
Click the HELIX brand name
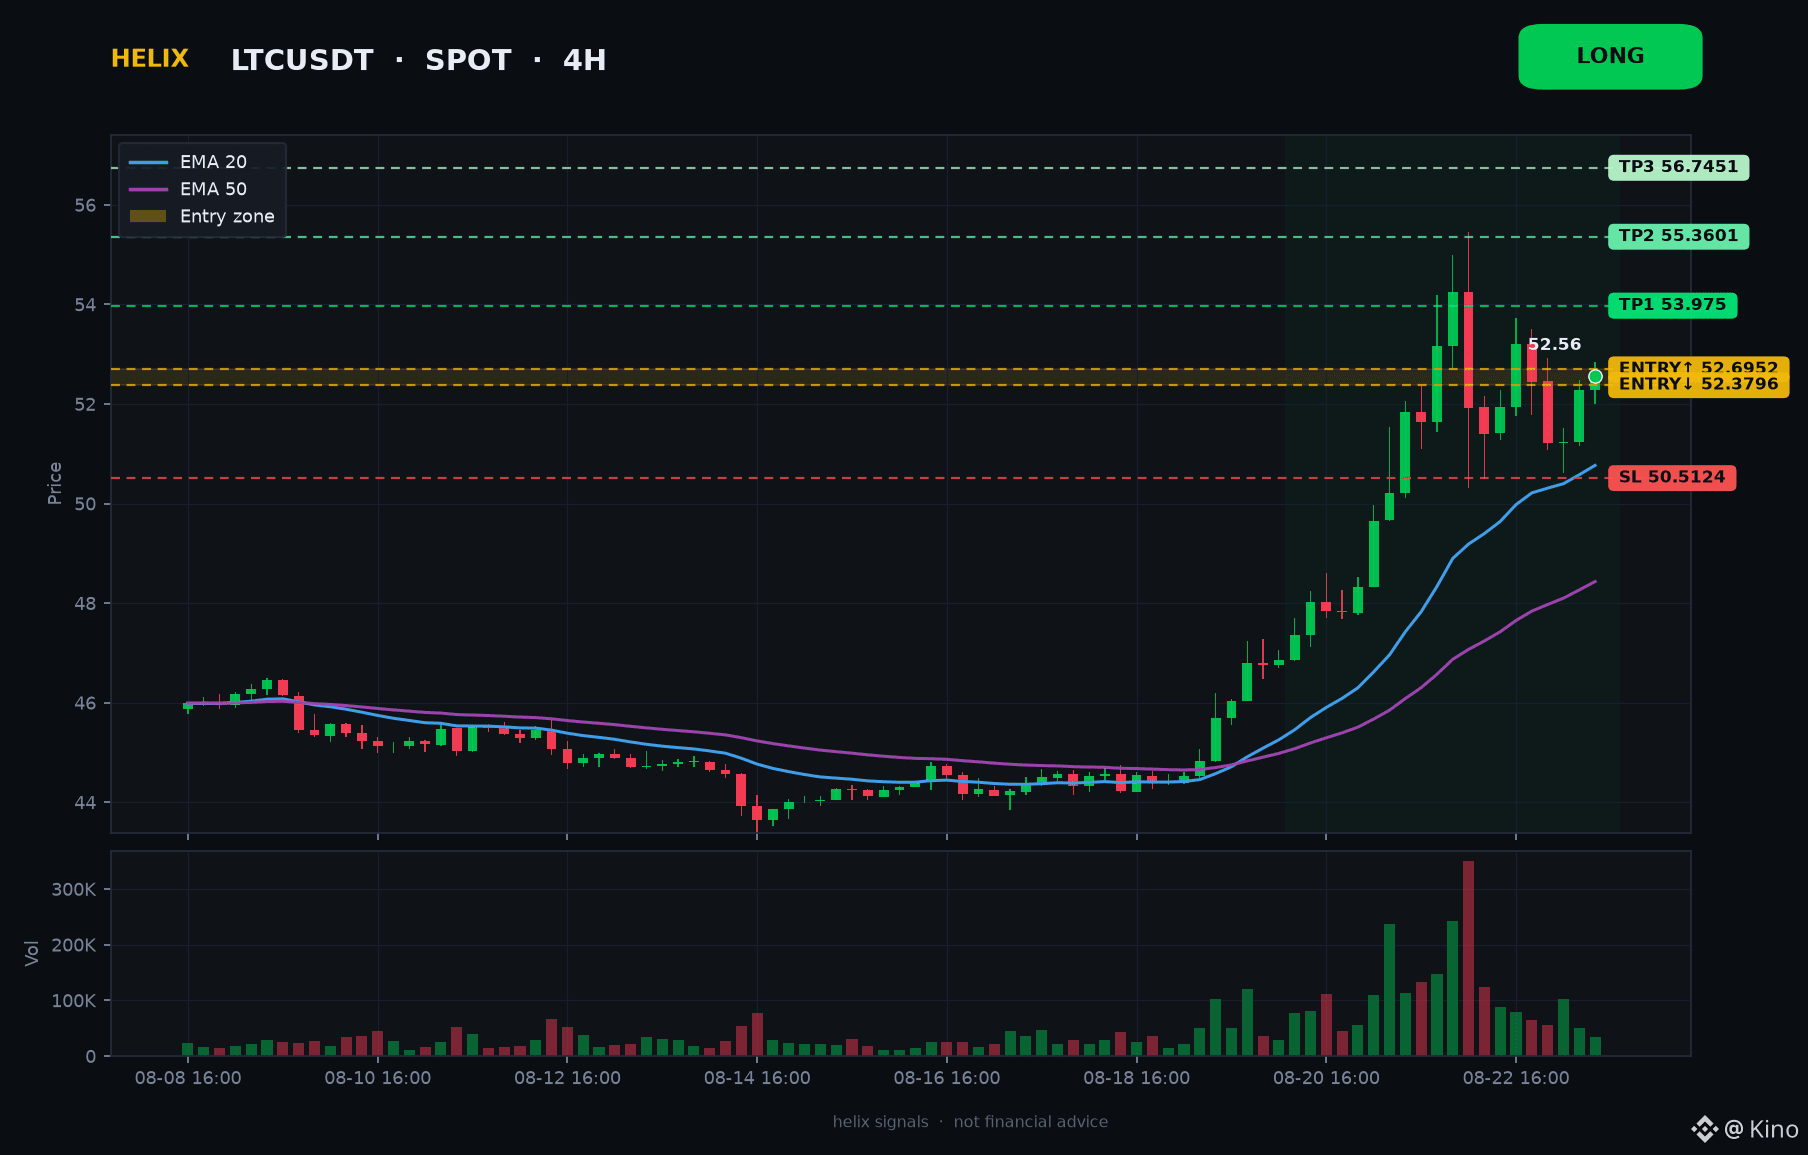(x=150, y=59)
